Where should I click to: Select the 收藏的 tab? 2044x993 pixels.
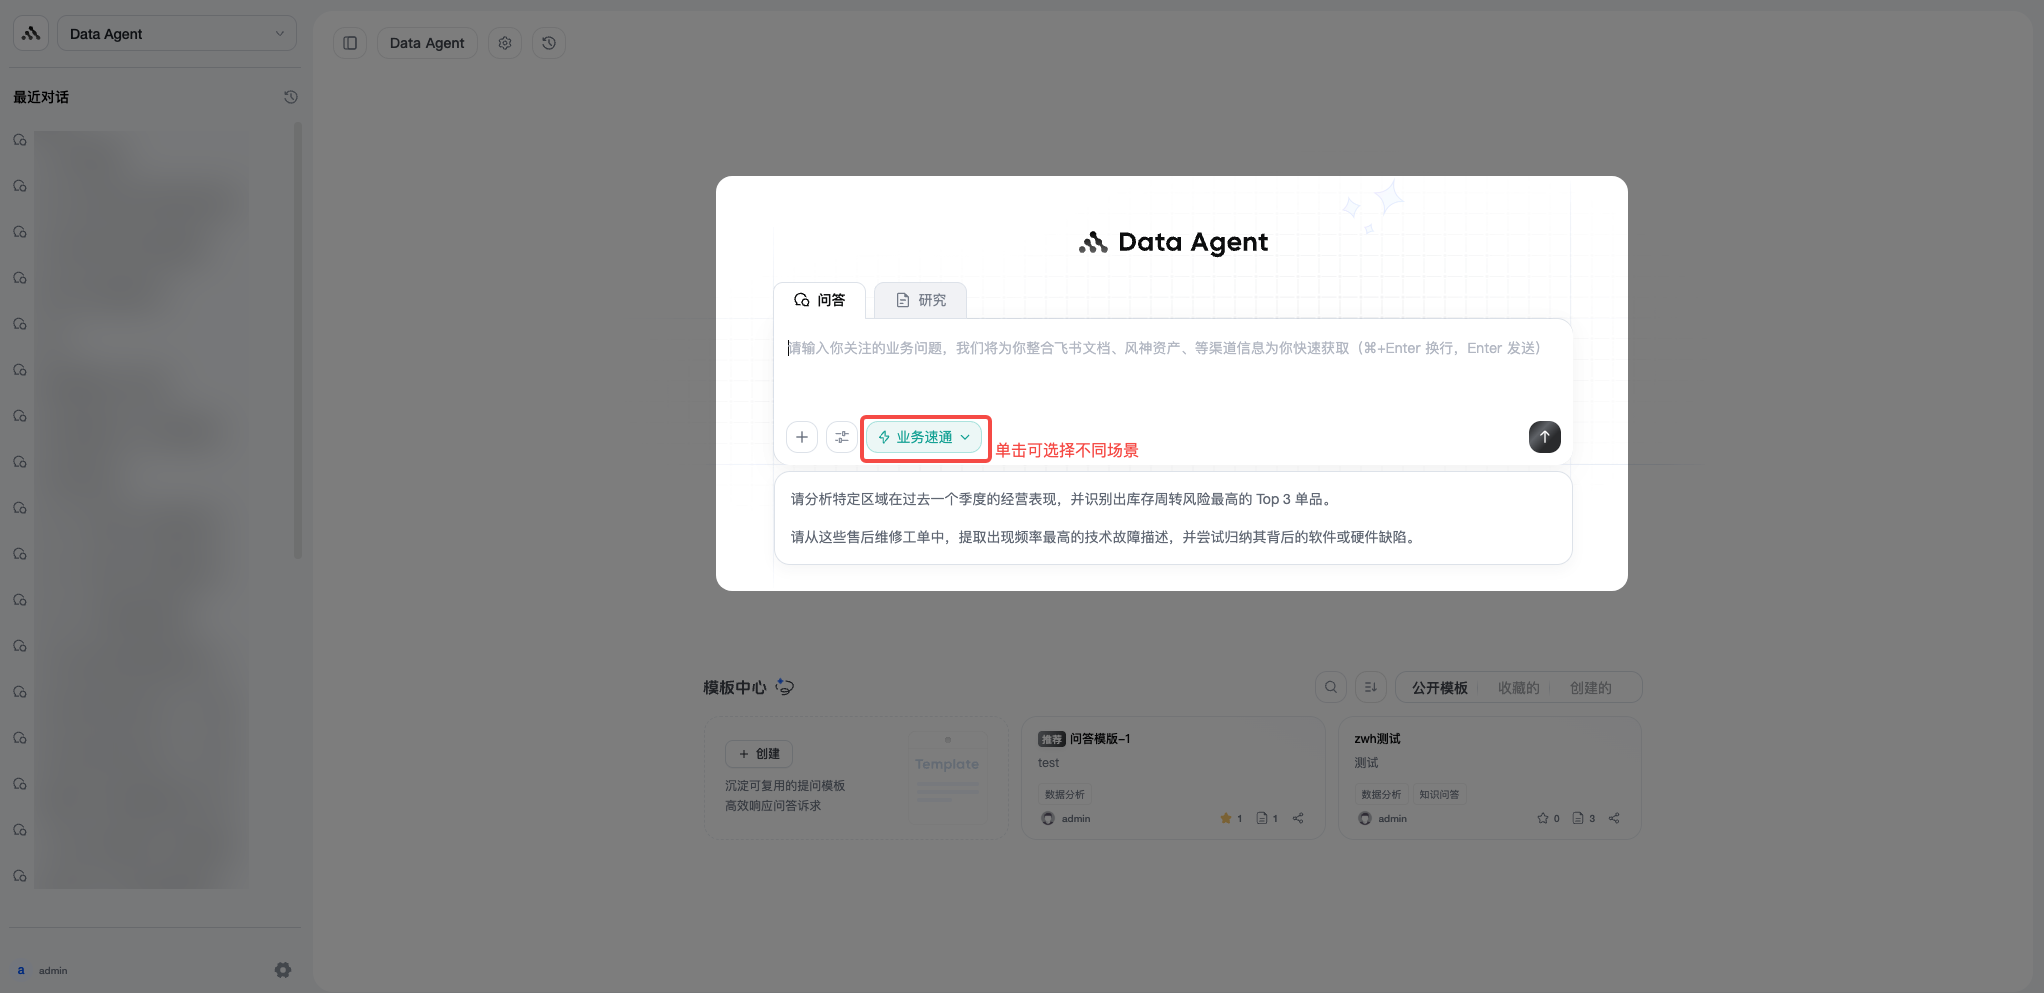tap(1518, 687)
